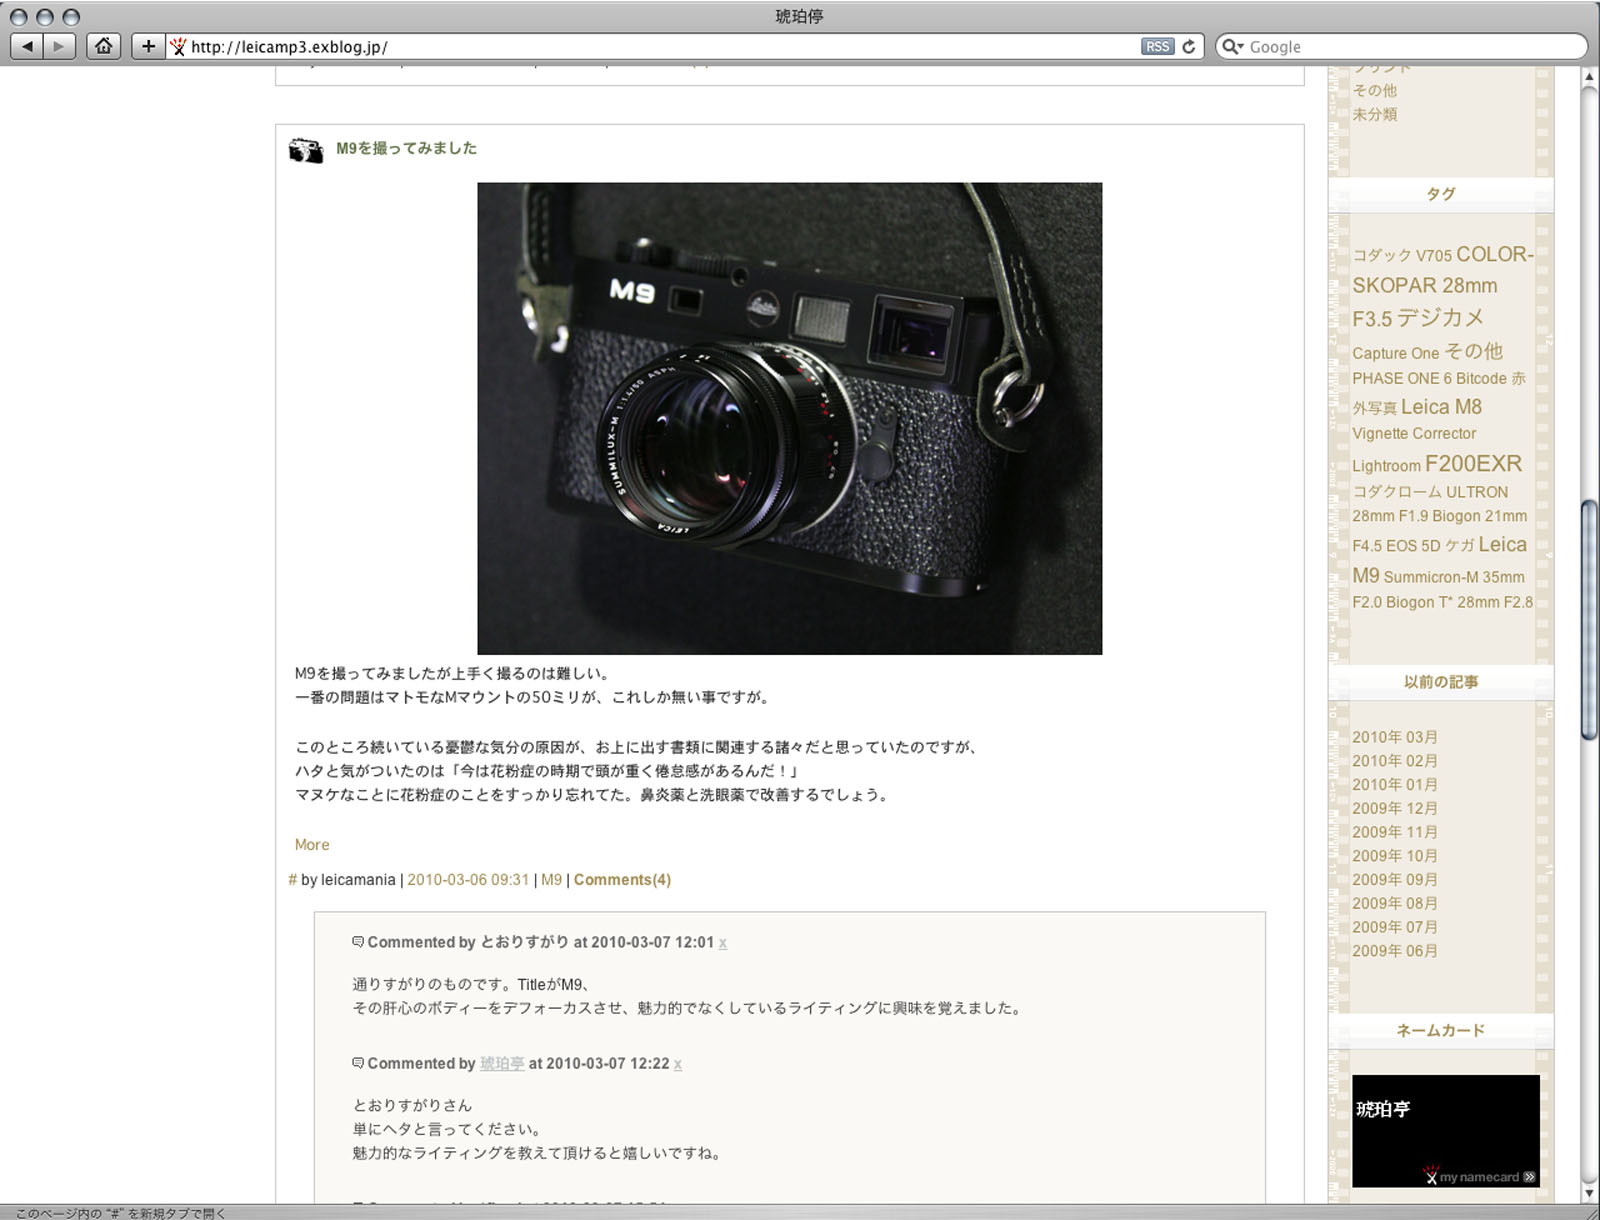Click the vertical scrollbar thumb

coord(1589,619)
